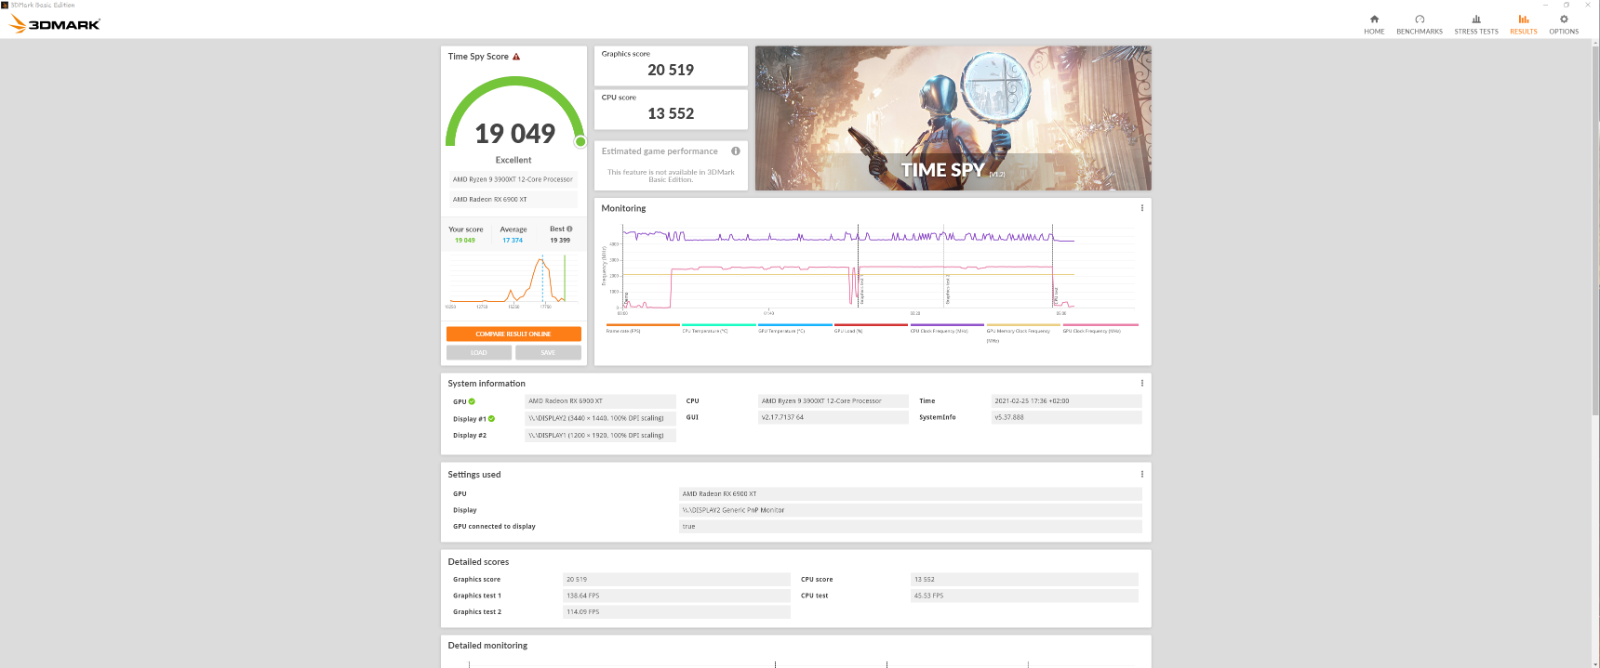Open the Settings used options menu
Image resolution: width=1600 pixels, height=668 pixels.
pyautogui.click(x=1142, y=474)
